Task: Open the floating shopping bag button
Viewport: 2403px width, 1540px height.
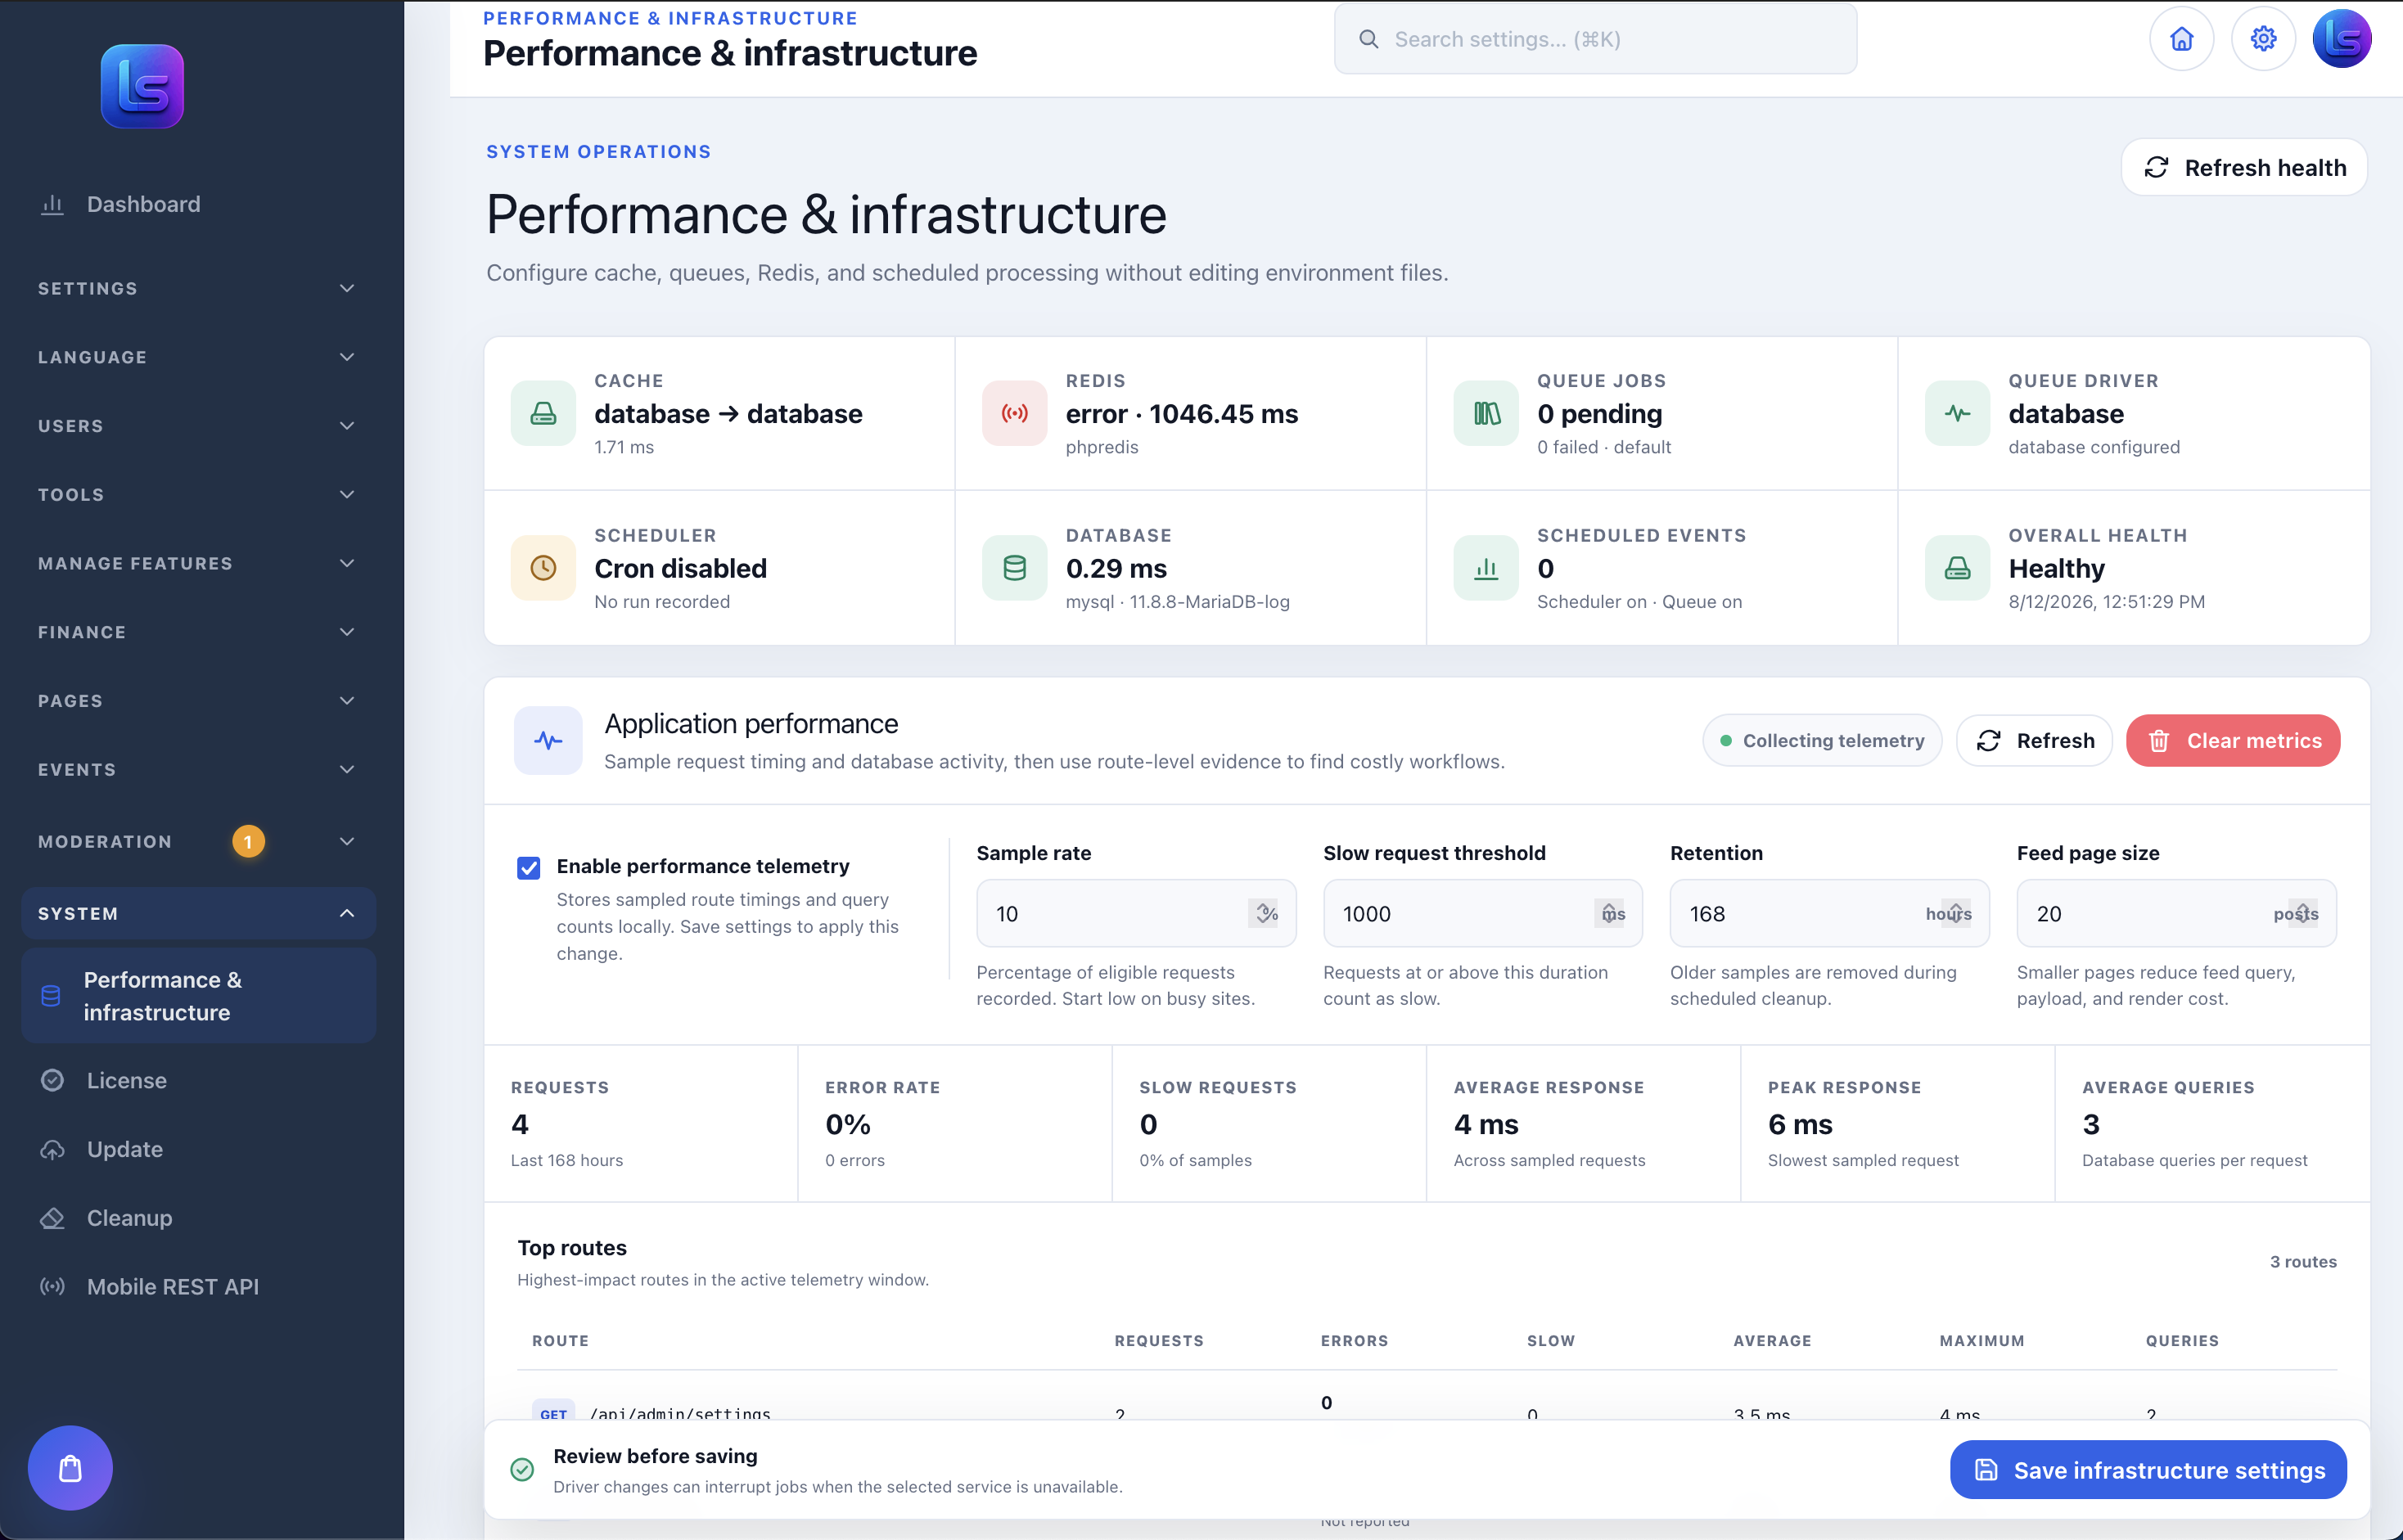Action: 70,1468
